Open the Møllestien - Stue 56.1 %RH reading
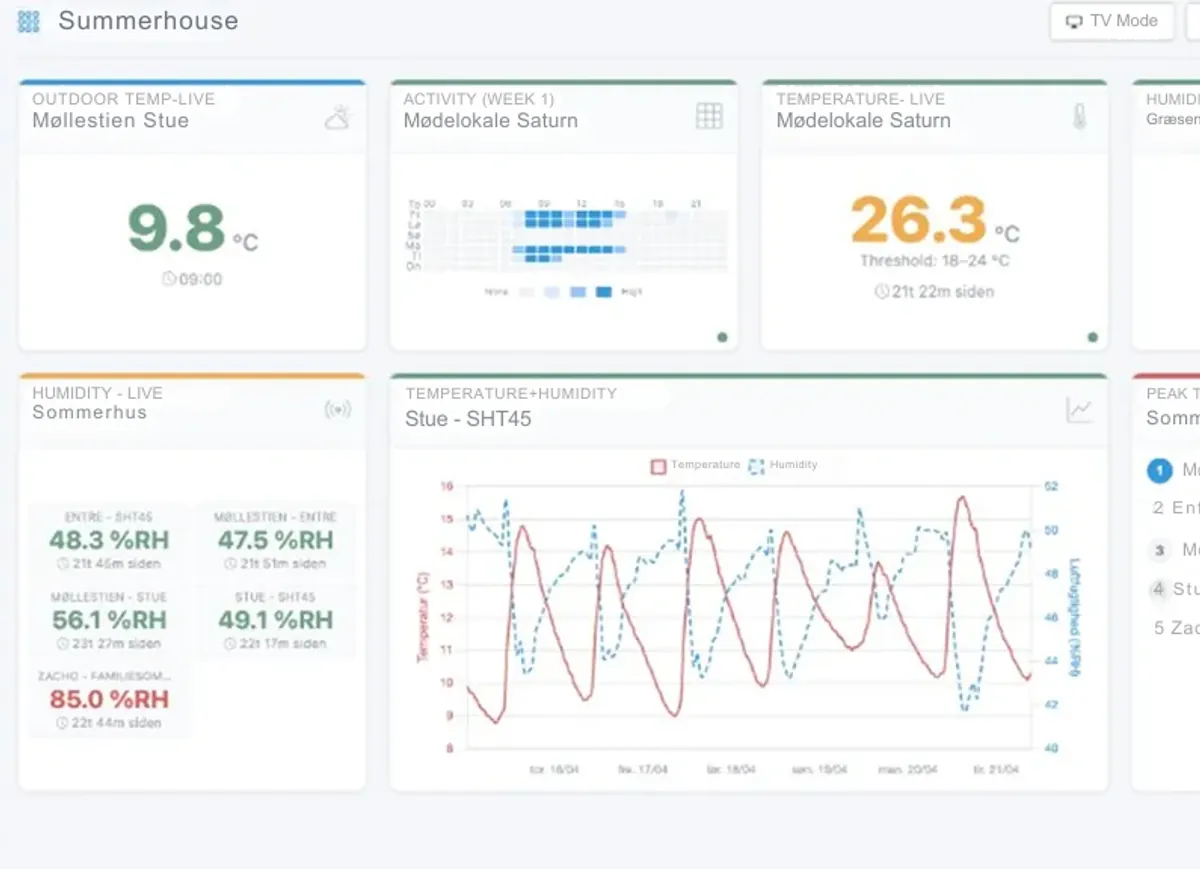1200x869 pixels. click(x=109, y=619)
